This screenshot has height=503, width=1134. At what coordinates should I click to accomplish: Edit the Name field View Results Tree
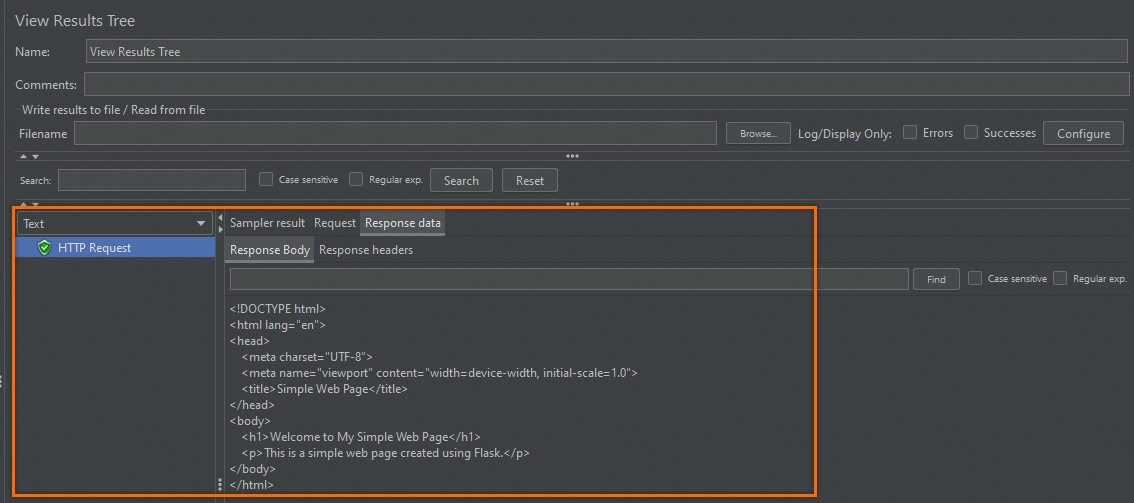point(607,51)
